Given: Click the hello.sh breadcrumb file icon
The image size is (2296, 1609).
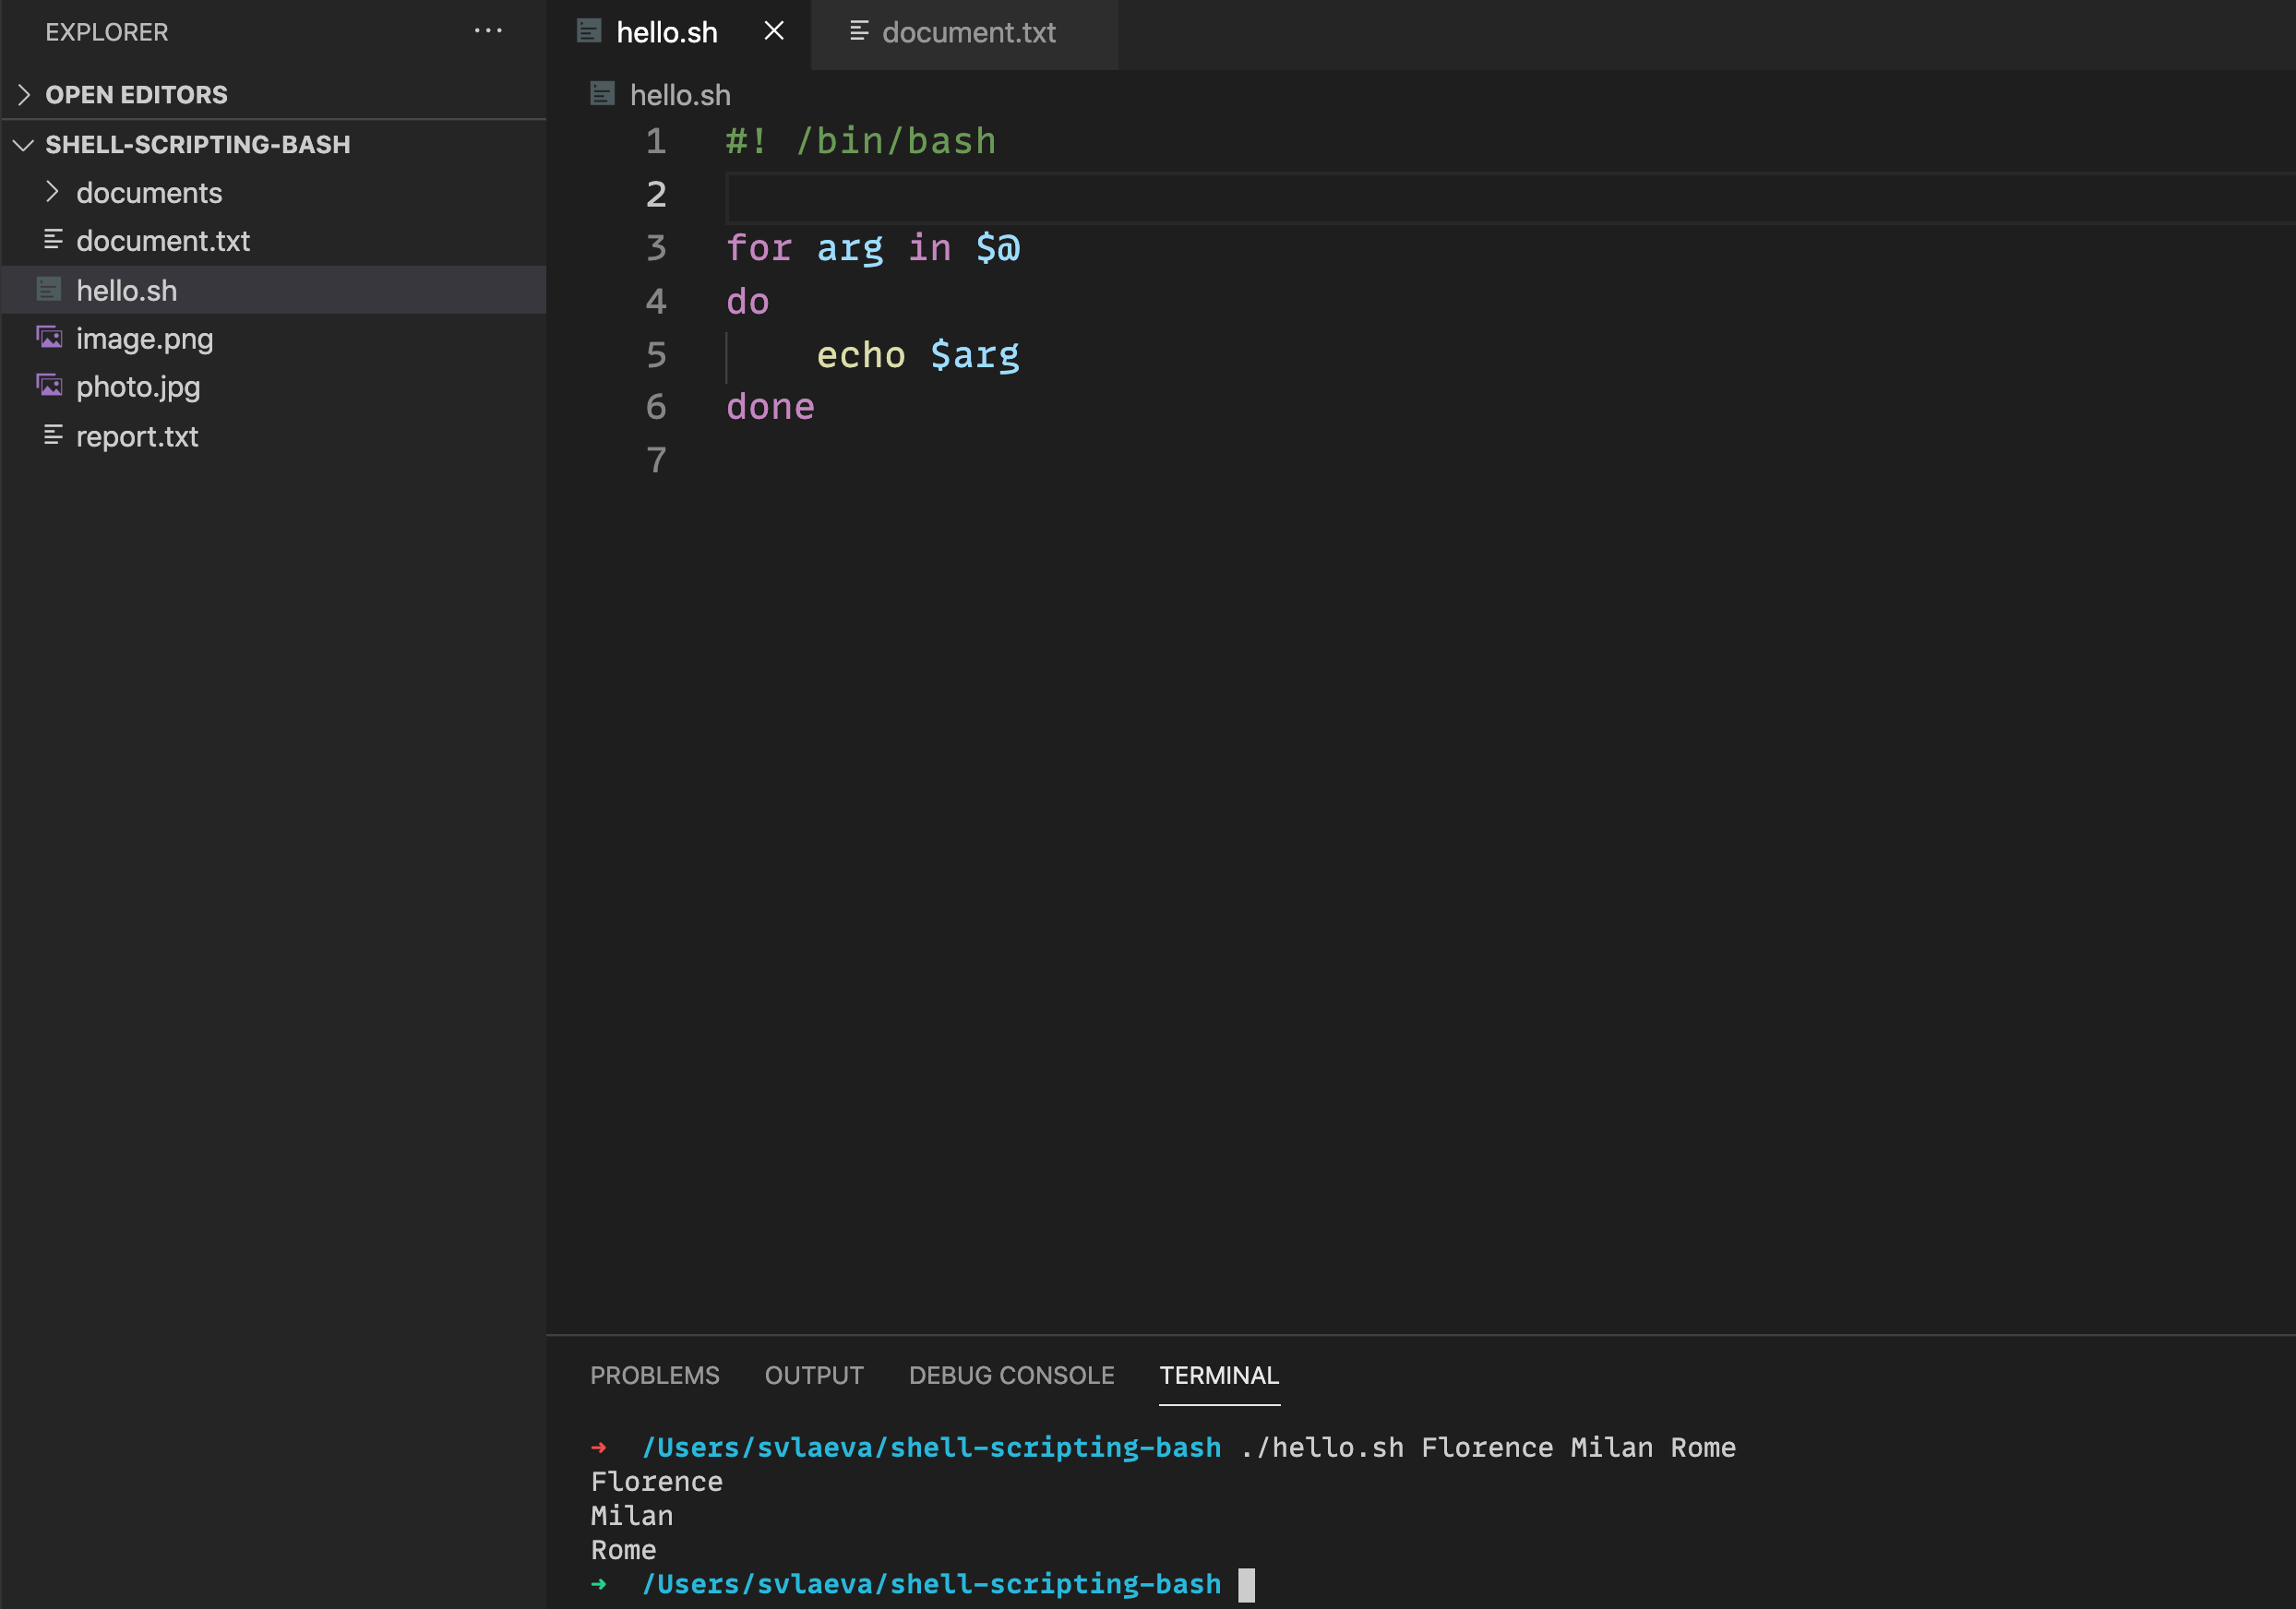Looking at the screenshot, I should coord(602,94).
